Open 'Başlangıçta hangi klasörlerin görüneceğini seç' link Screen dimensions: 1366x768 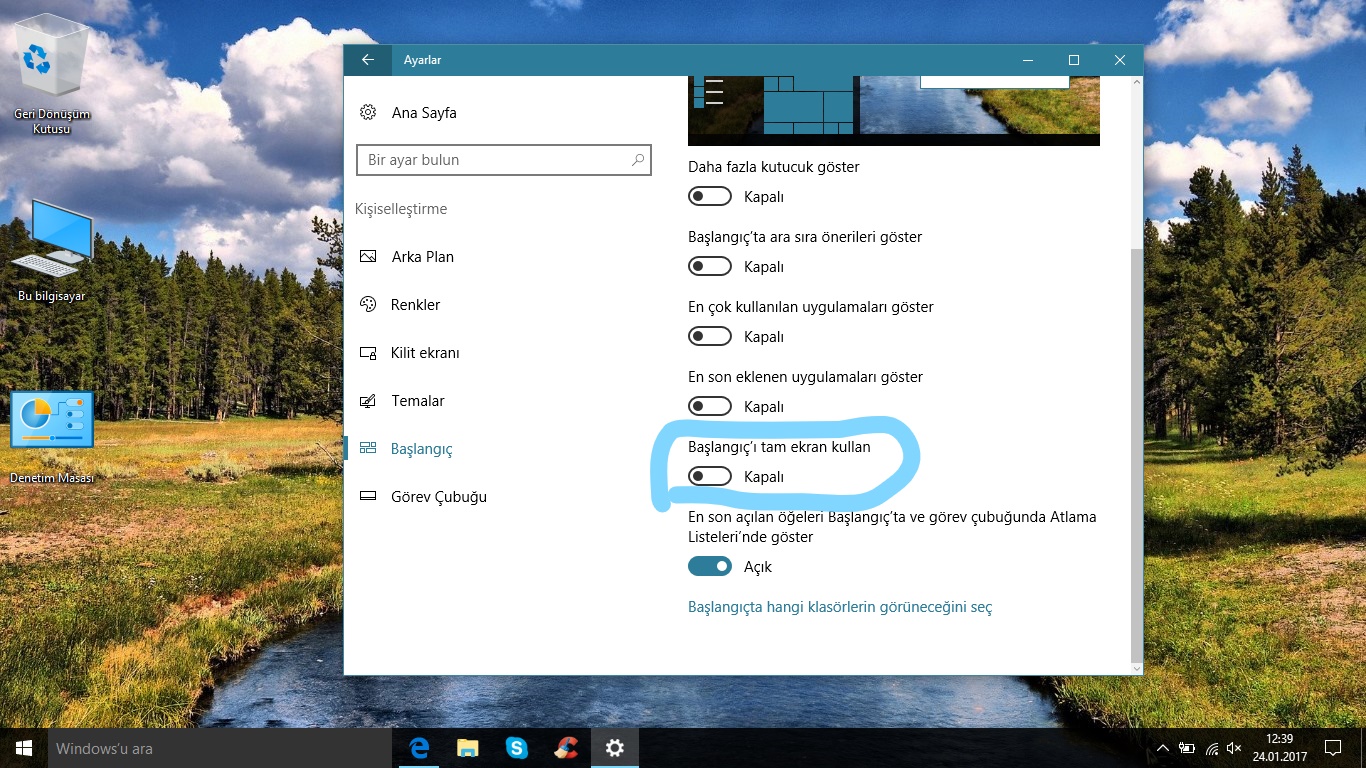840,607
